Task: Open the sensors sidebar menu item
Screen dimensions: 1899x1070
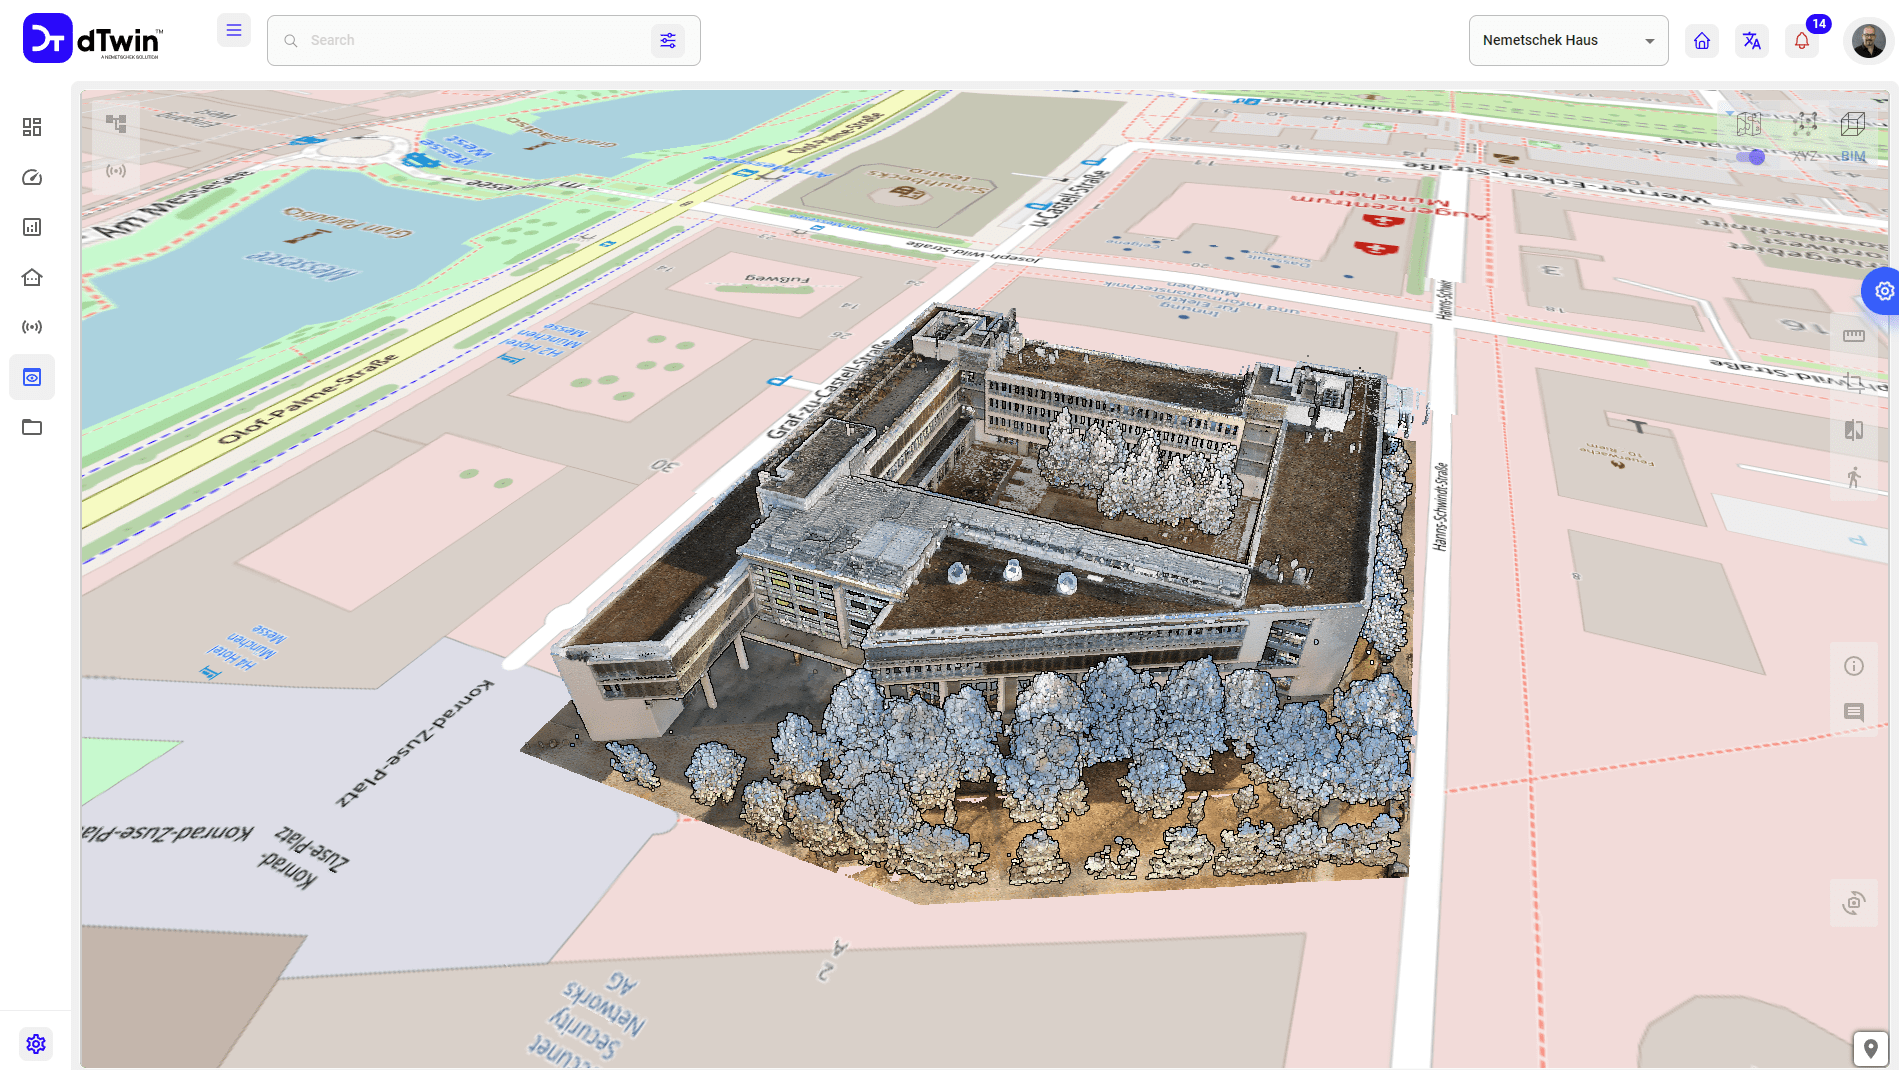Action: coord(32,327)
